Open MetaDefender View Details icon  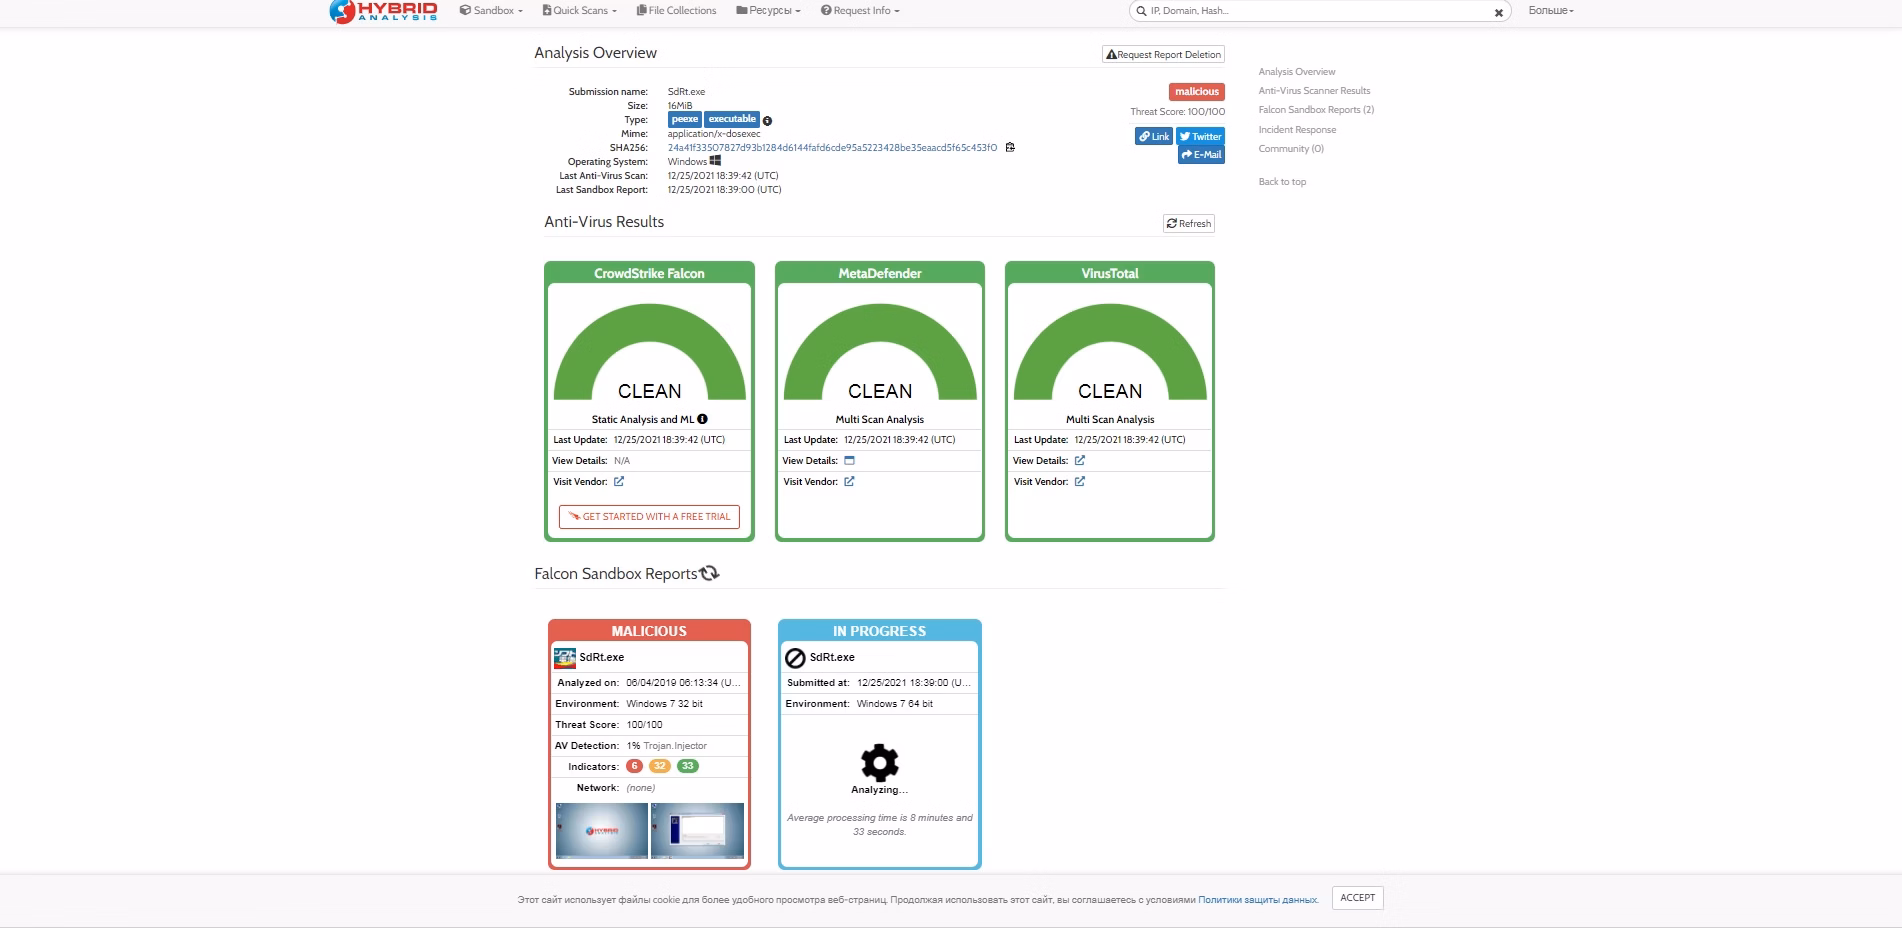(850, 461)
